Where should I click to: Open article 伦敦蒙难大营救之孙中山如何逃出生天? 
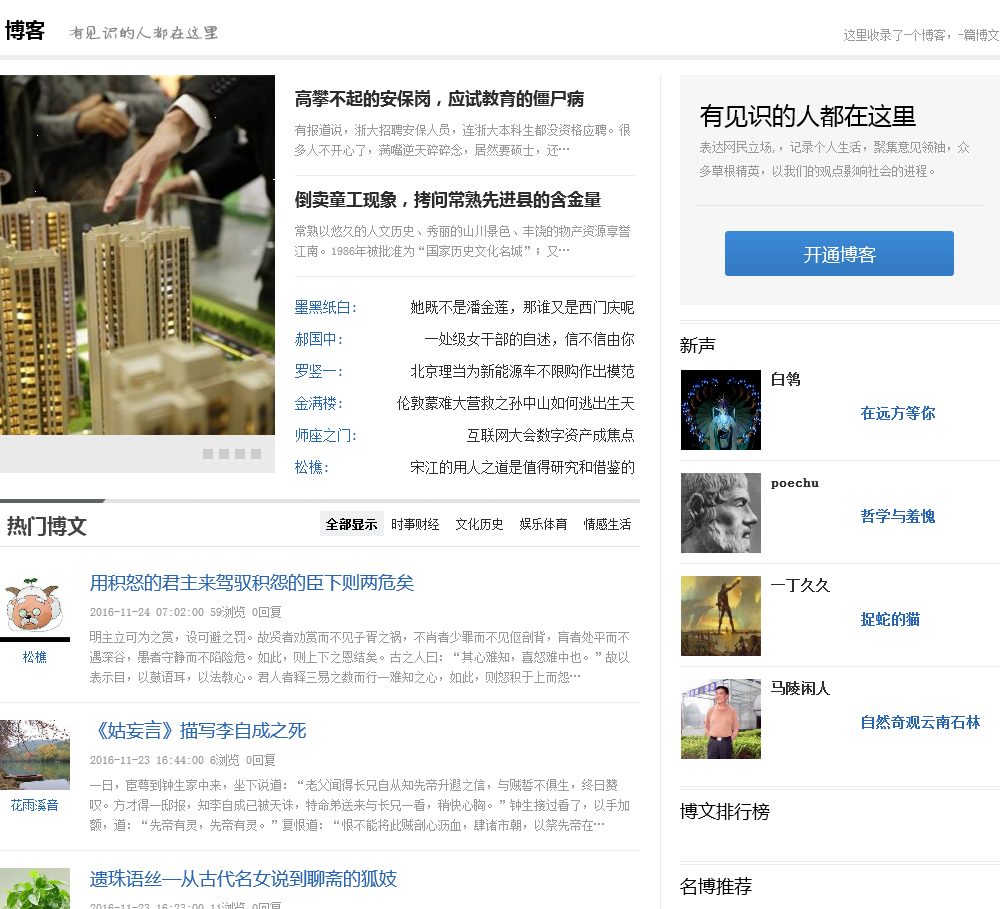(x=515, y=403)
